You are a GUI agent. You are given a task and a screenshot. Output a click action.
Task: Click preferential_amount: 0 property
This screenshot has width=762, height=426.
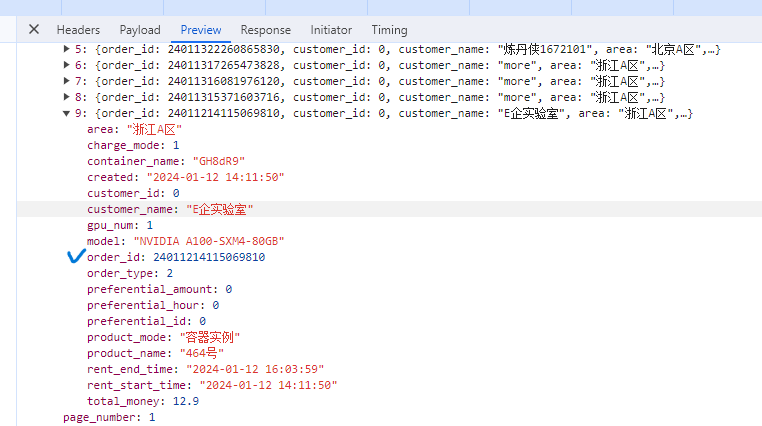click(x=159, y=289)
